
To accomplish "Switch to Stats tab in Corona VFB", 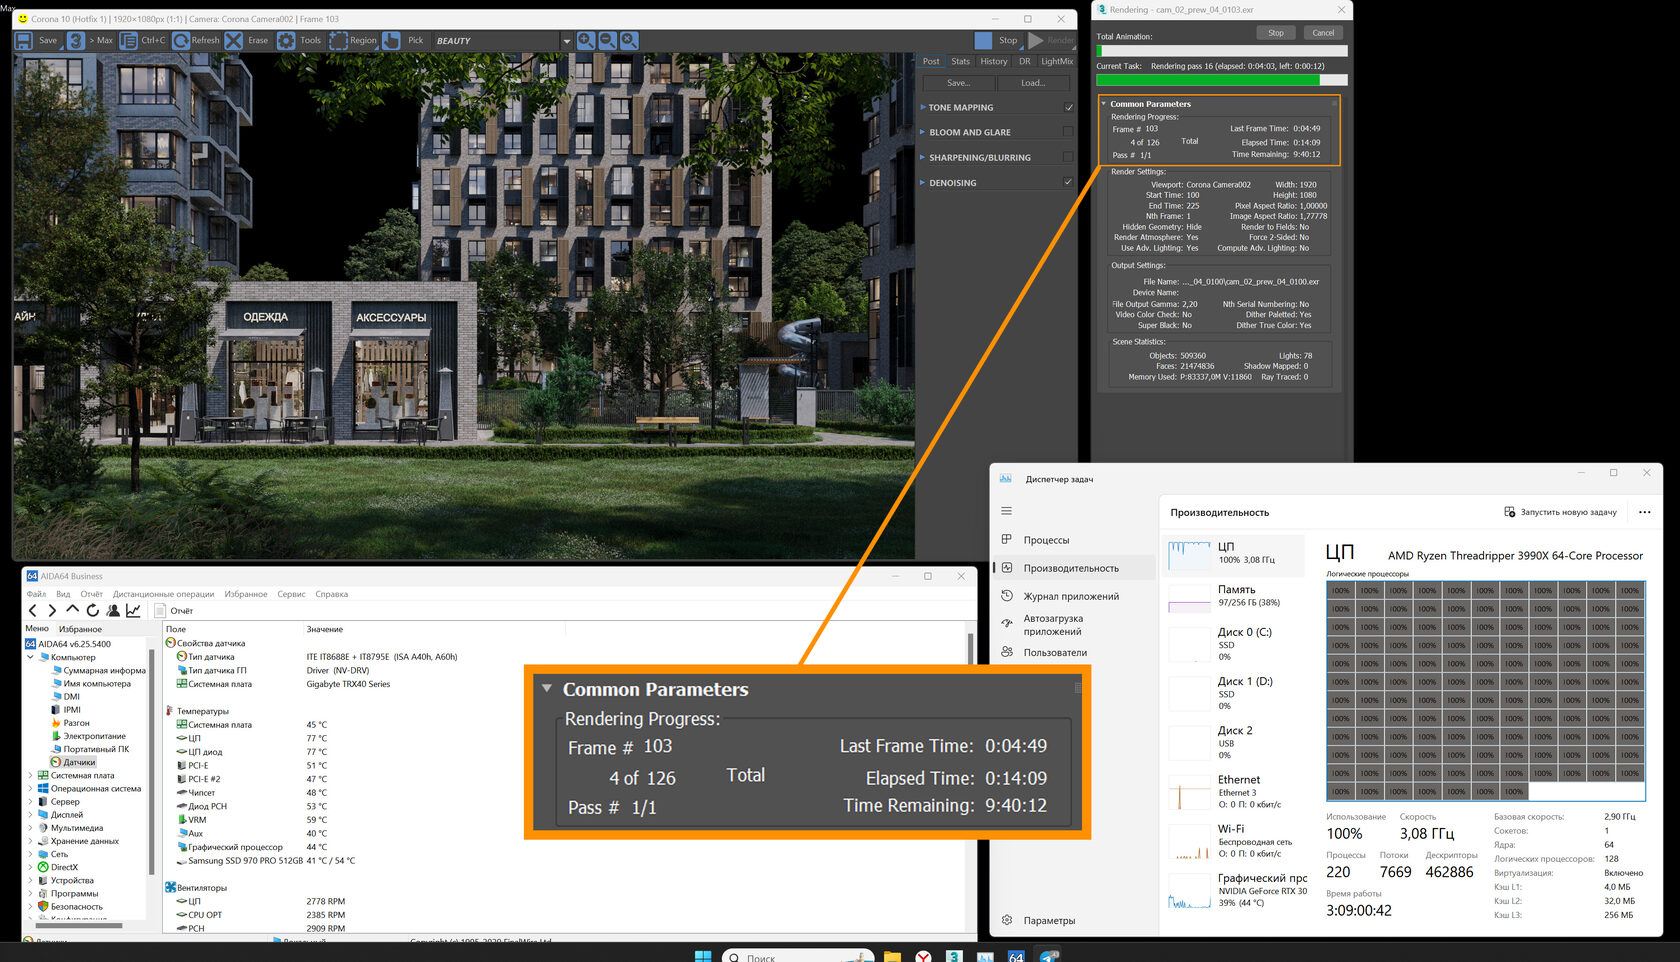I will coord(961,61).
